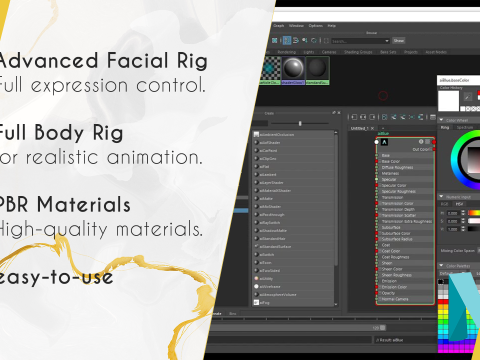Viewport: 480px width, 360px height.
Task: Switch to the Bake Sets browser tab
Action: (x=388, y=52)
